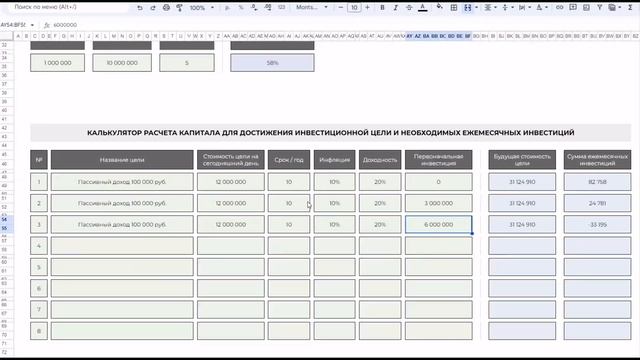640x360 pixels.
Task: Select monthly investment value 82 758
Action: click(x=598, y=182)
